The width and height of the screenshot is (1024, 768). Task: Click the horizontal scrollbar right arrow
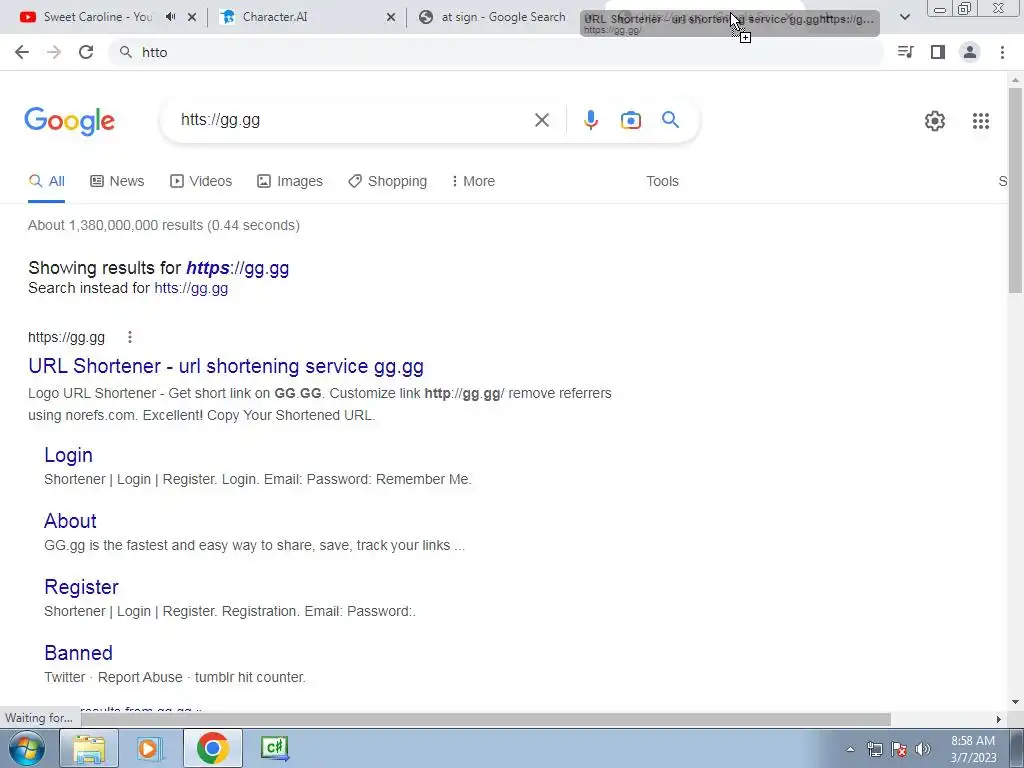999,719
